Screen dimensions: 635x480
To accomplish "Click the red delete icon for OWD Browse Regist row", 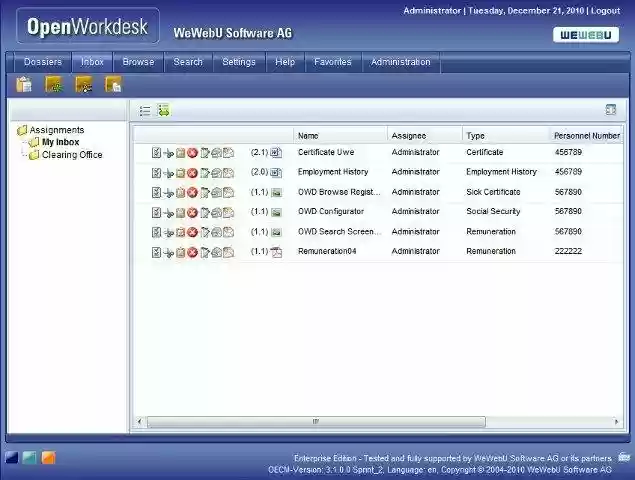I will (192, 192).
